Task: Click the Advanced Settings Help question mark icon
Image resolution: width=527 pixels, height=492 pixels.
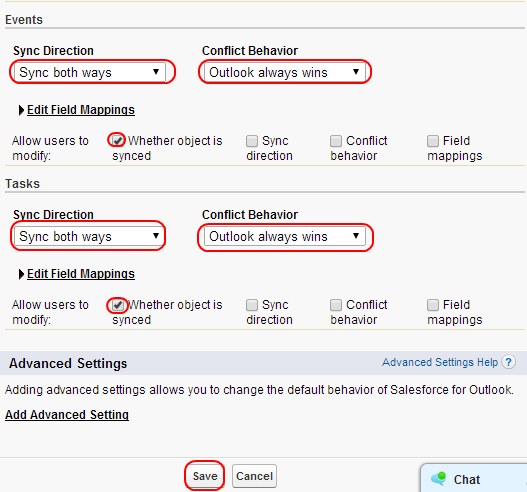Action: (508, 362)
